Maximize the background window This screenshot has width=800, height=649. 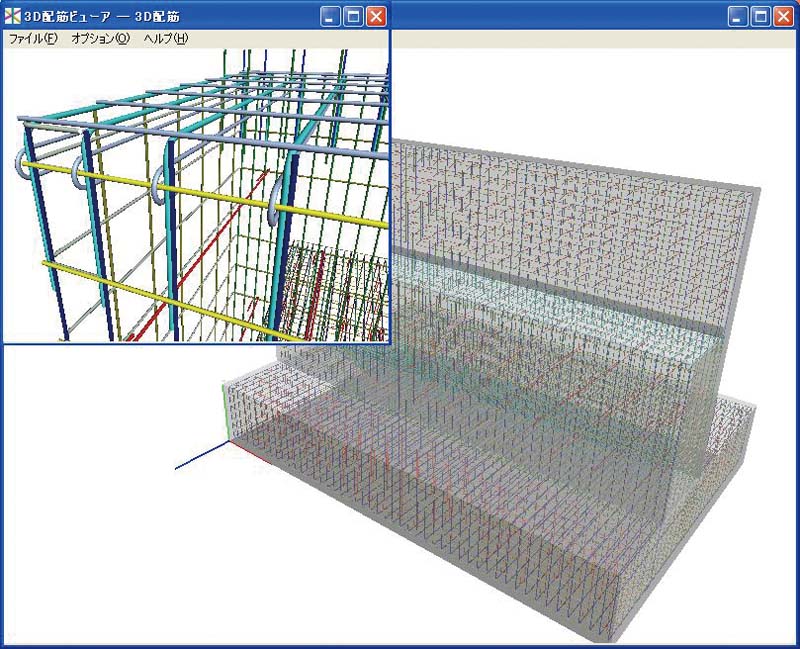tap(760, 17)
